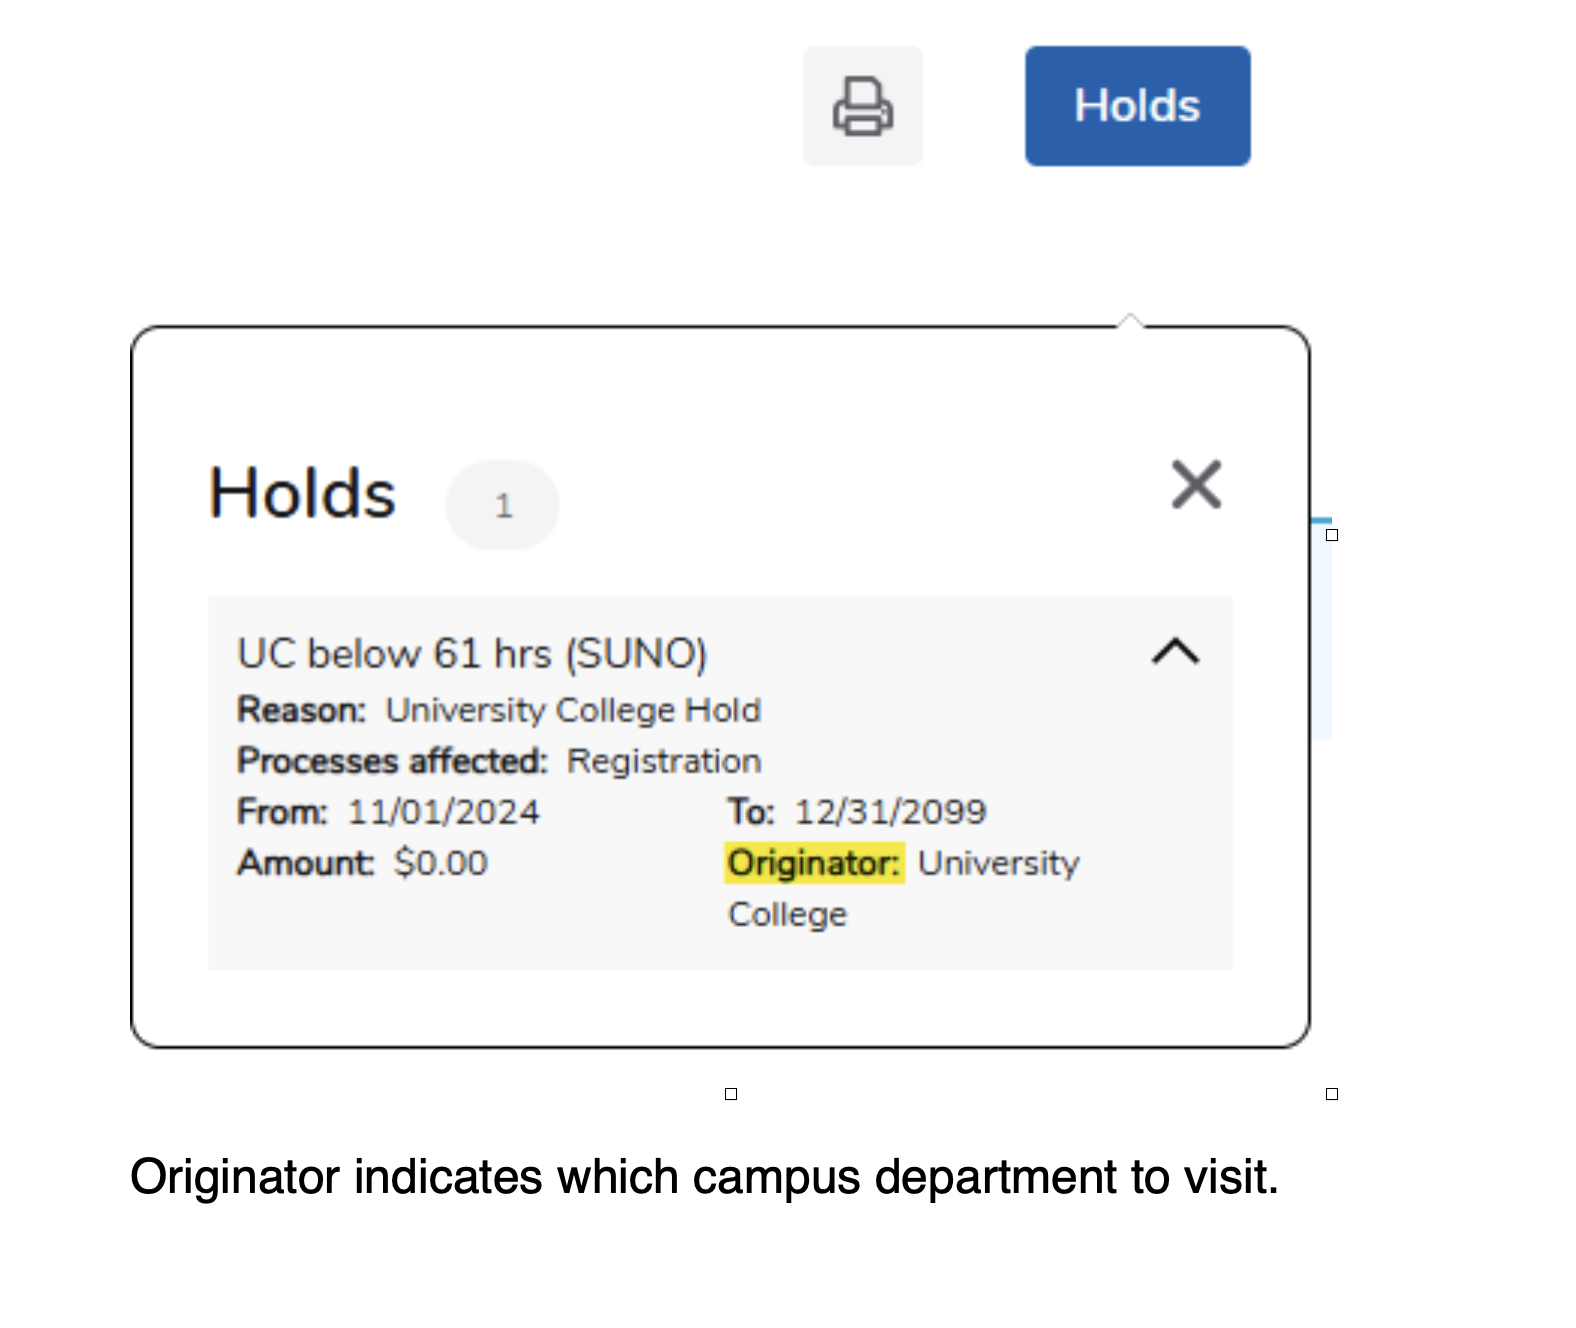Click the University College Hold reason text

tap(573, 710)
